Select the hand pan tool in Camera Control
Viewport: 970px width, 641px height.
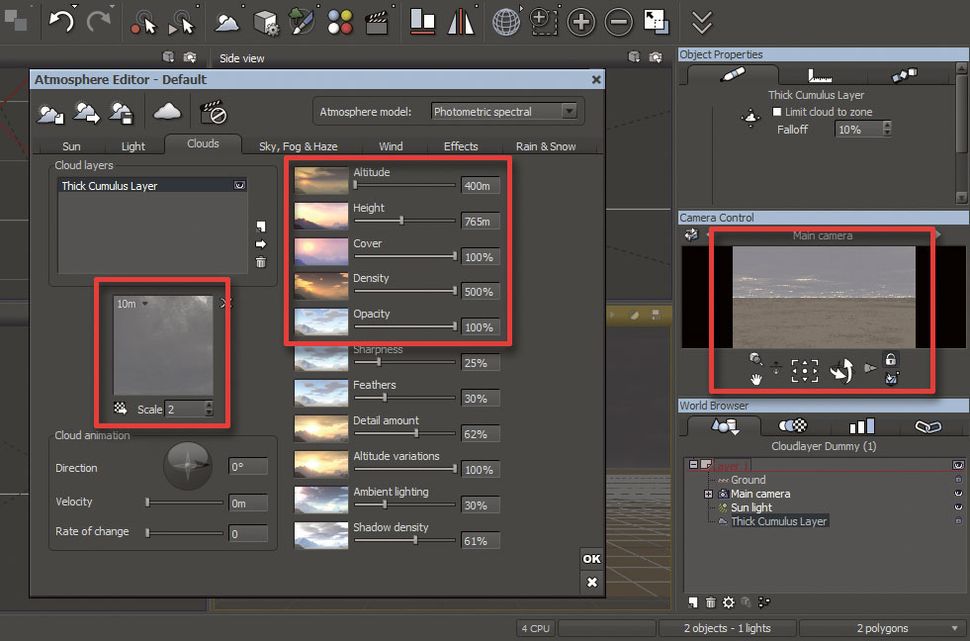click(x=756, y=379)
